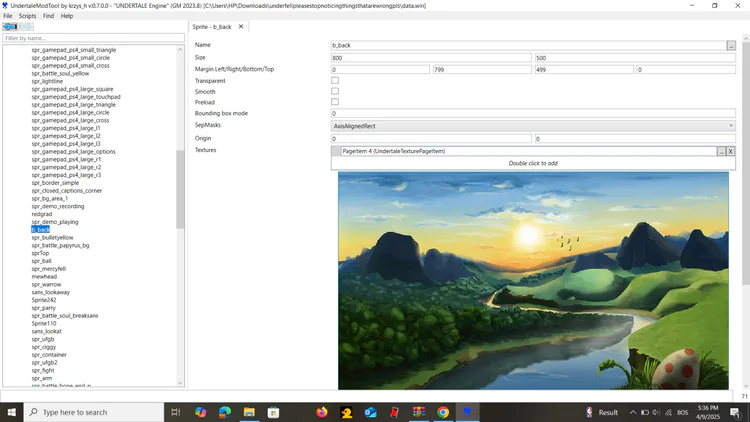Image resolution: width=750 pixels, height=422 pixels.
Task: Click the resource tree scrollbar thumb
Action: click(180, 189)
